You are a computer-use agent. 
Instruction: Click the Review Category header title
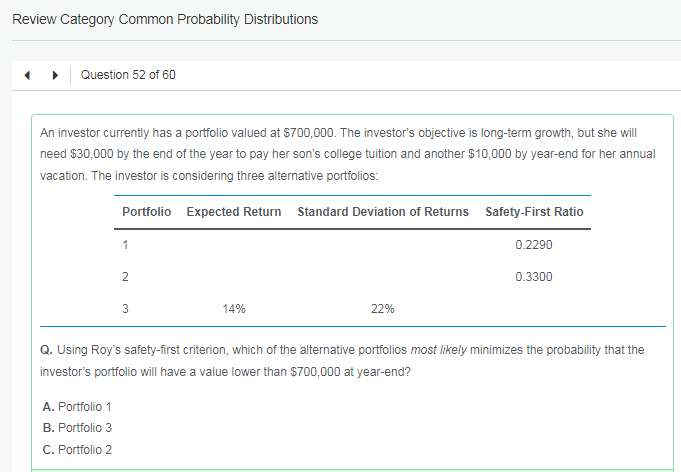click(x=165, y=19)
